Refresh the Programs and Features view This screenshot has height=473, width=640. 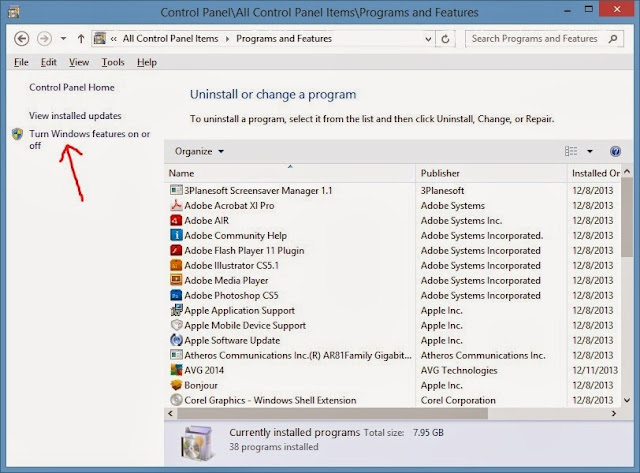click(445, 39)
